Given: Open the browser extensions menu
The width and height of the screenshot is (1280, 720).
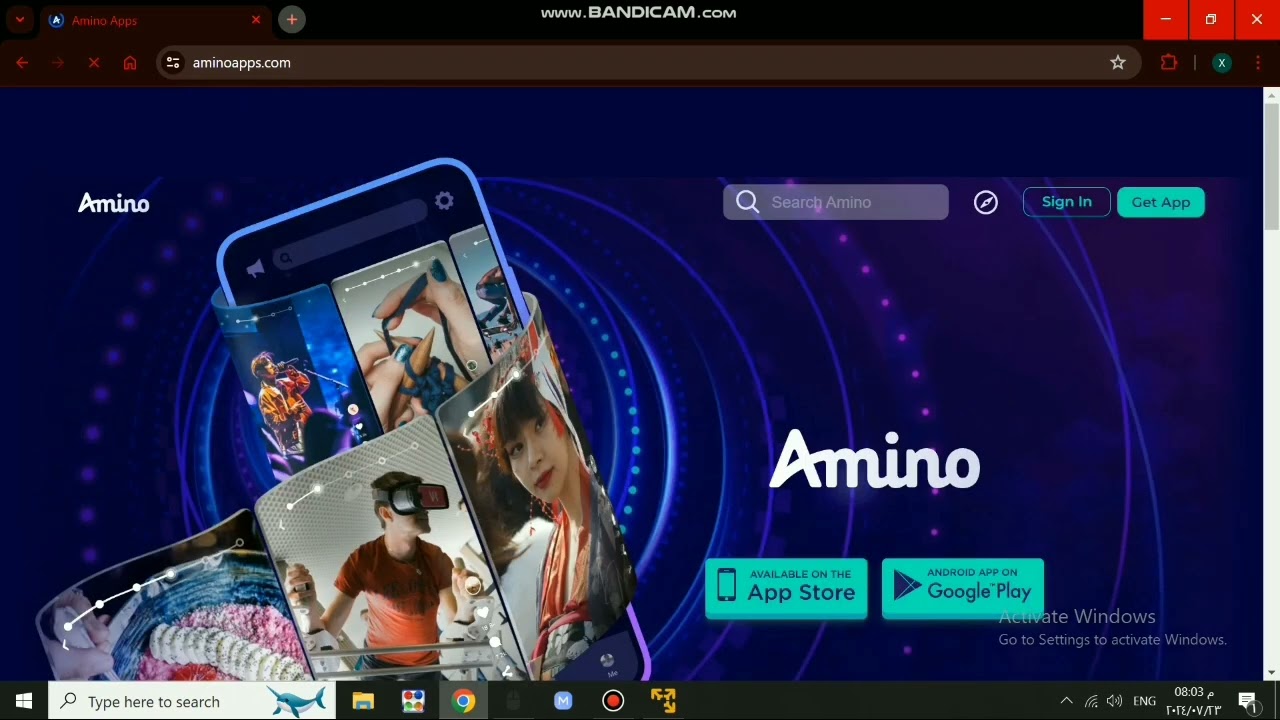Looking at the screenshot, I should tap(1169, 63).
